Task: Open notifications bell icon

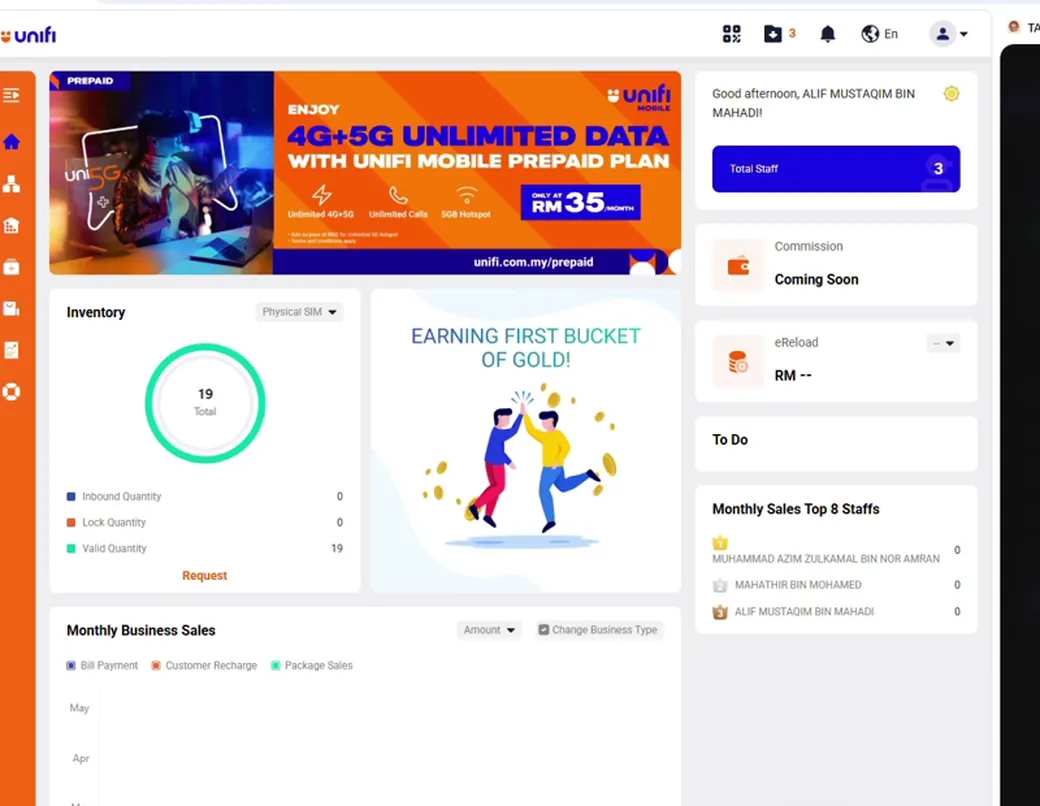Action: (x=827, y=34)
